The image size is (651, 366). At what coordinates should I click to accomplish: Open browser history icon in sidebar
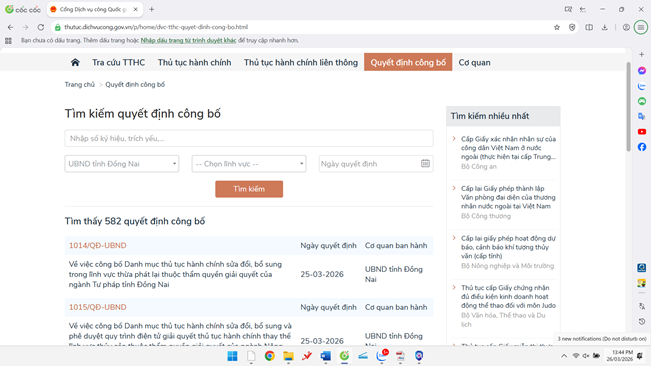[642, 322]
